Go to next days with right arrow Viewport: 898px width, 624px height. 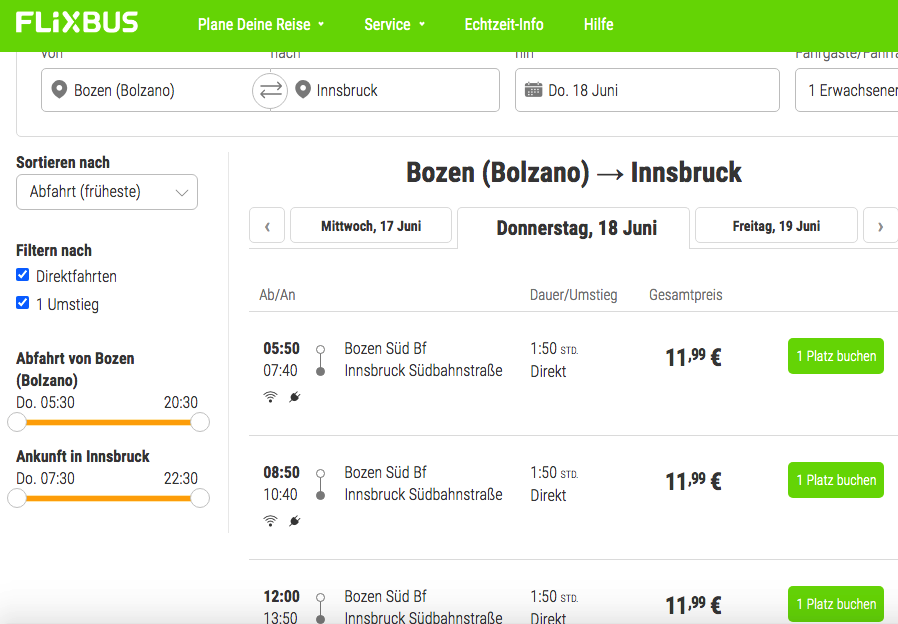point(880,226)
